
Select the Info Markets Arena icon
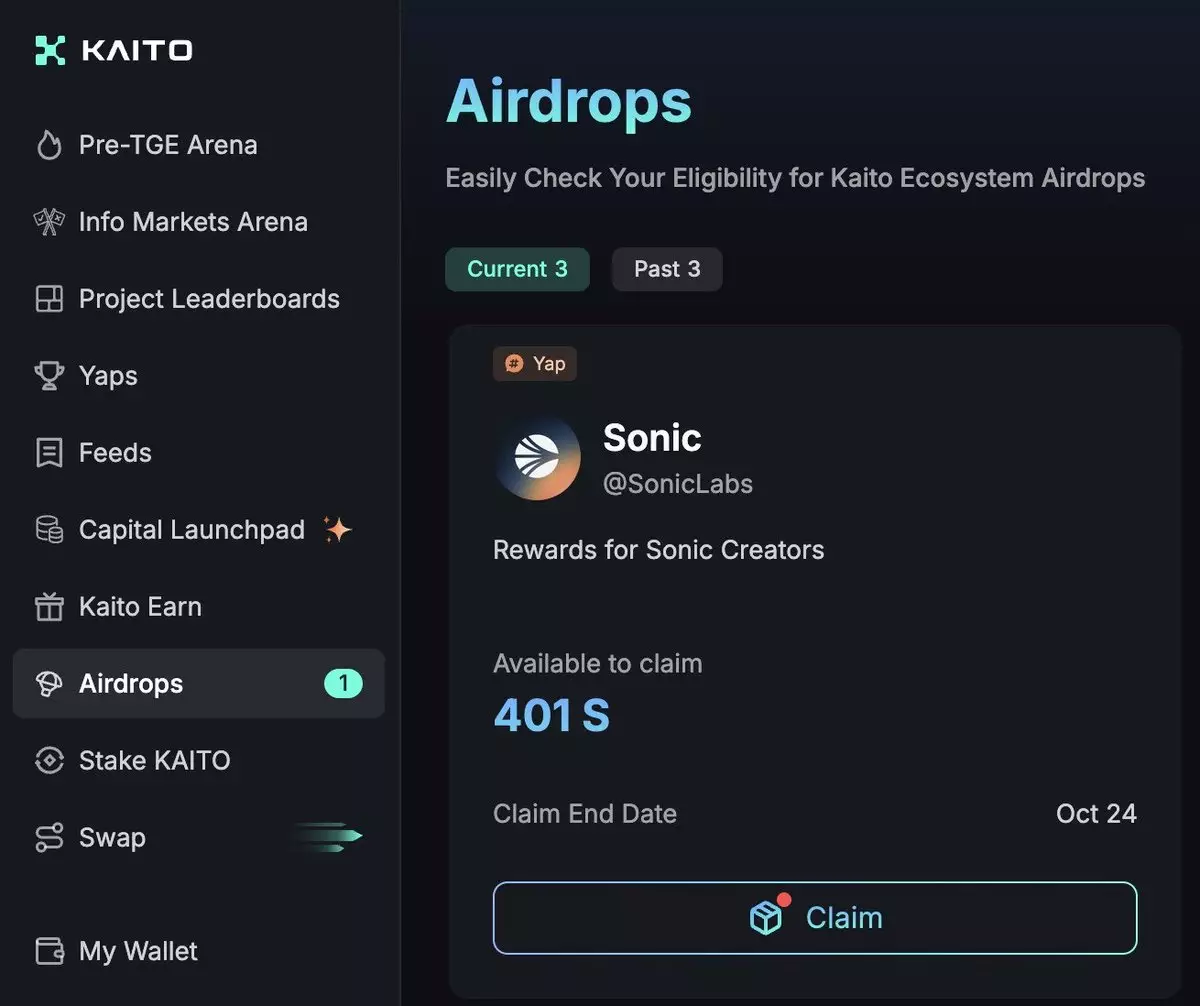pyautogui.click(x=49, y=222)
